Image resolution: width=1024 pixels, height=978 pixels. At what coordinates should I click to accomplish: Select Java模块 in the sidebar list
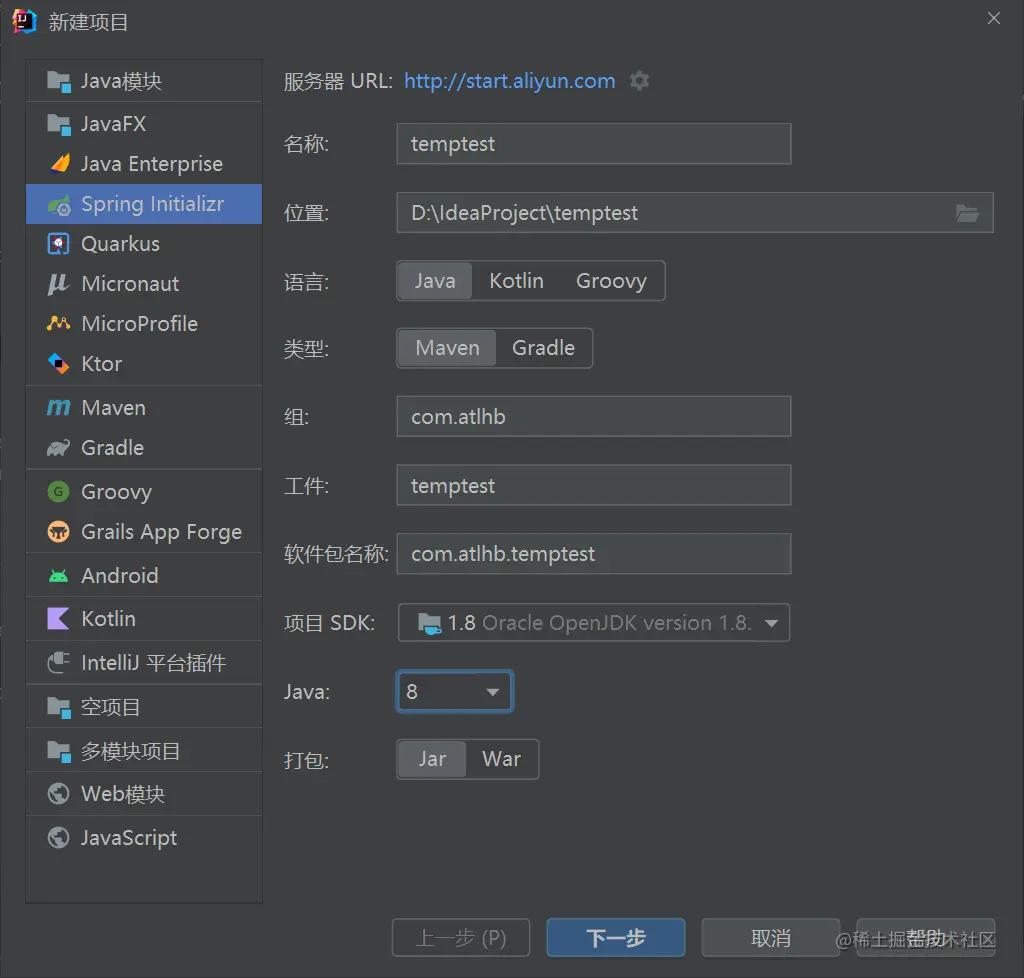coord(144,82)
